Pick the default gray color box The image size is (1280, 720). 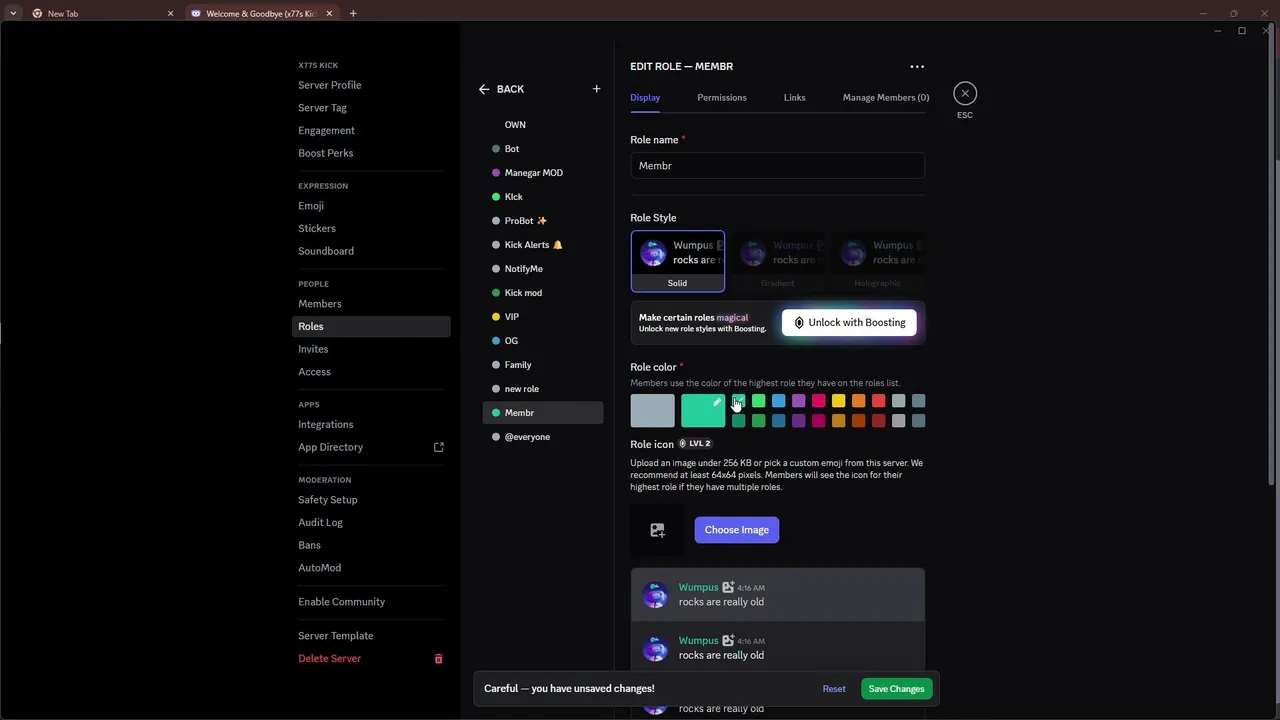click(x=652, y=411)
